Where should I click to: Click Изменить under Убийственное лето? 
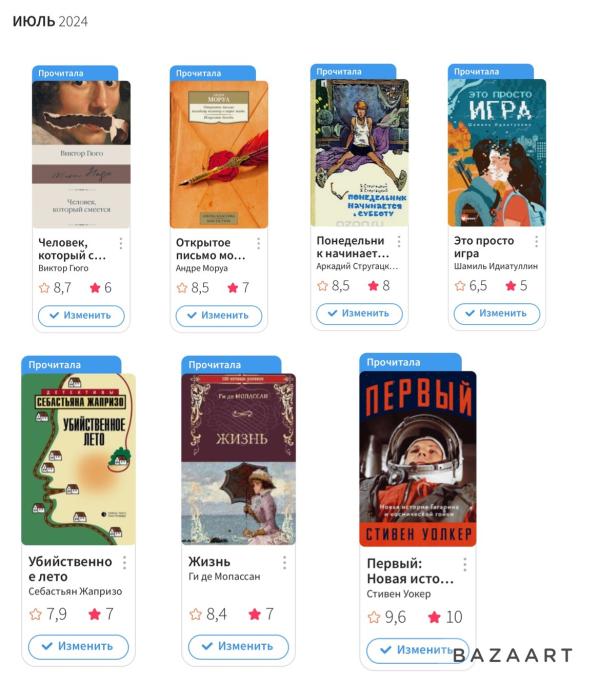click(x=78, y=646)
